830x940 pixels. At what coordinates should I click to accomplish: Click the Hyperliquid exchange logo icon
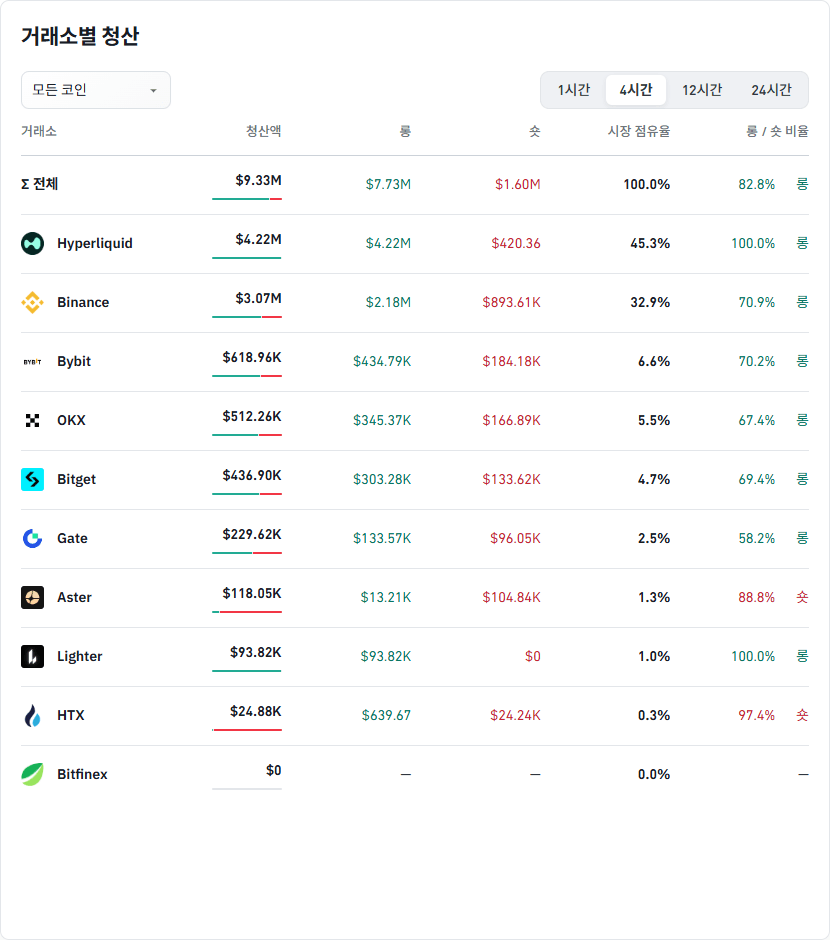click(x=32, y=243)
